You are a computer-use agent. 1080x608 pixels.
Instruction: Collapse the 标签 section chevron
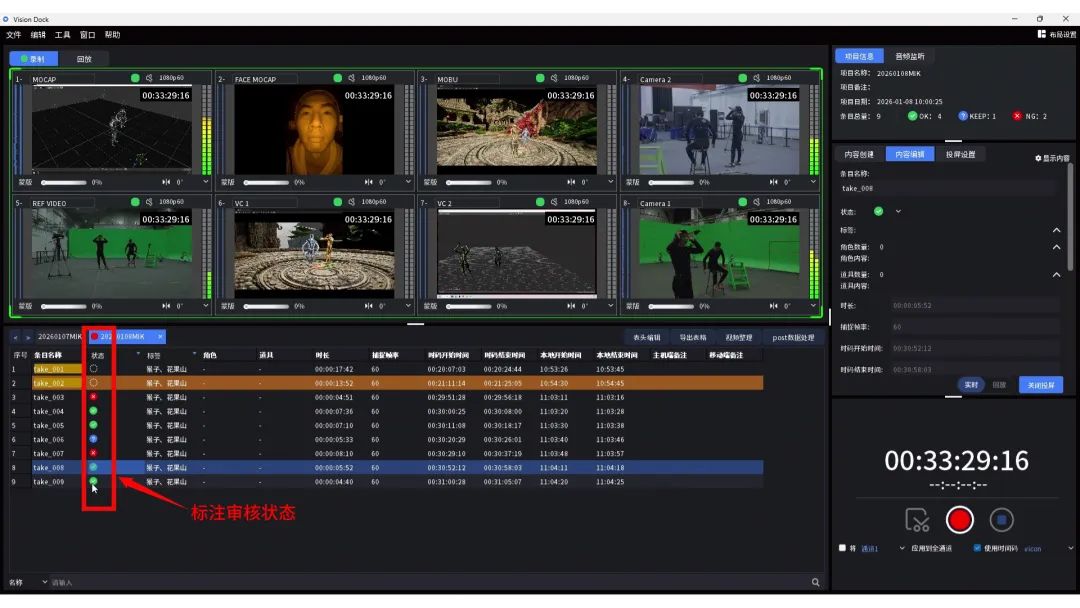tap(1057, 230)
